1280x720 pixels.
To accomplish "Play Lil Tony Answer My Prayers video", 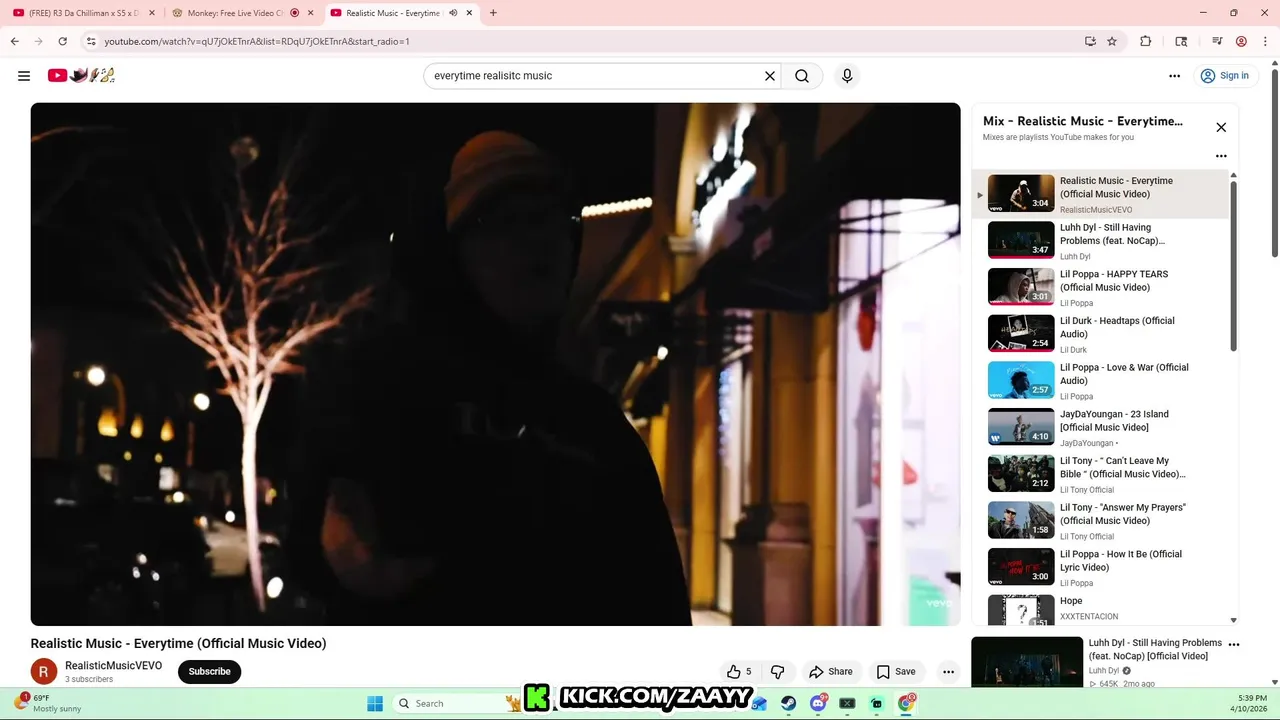I will click(x=1100, y=520).
